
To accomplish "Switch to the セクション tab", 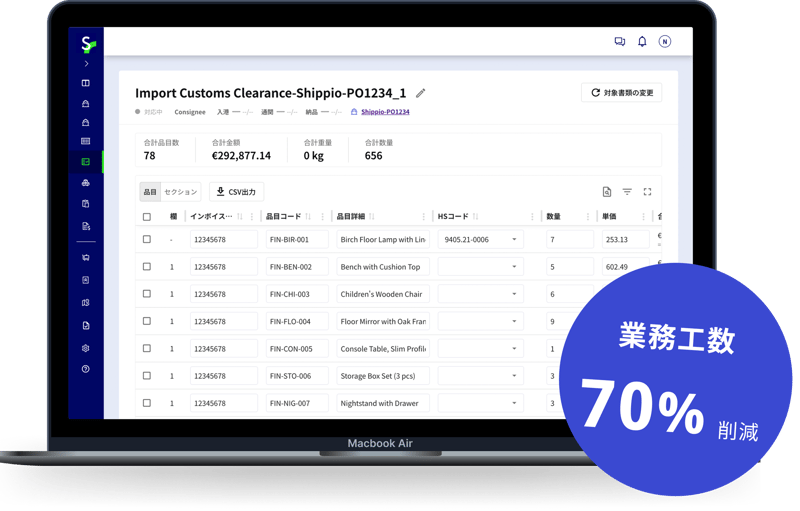I will coord(181,192).
